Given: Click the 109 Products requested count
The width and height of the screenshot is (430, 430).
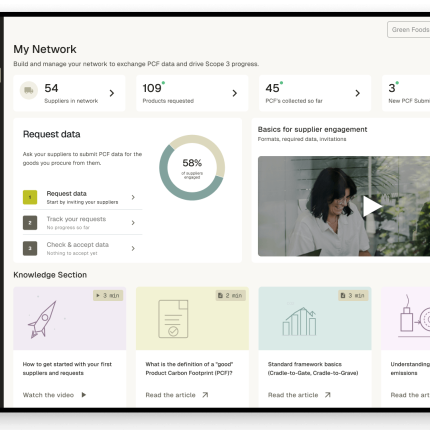Looking at the screenshot, I should 152,88.
